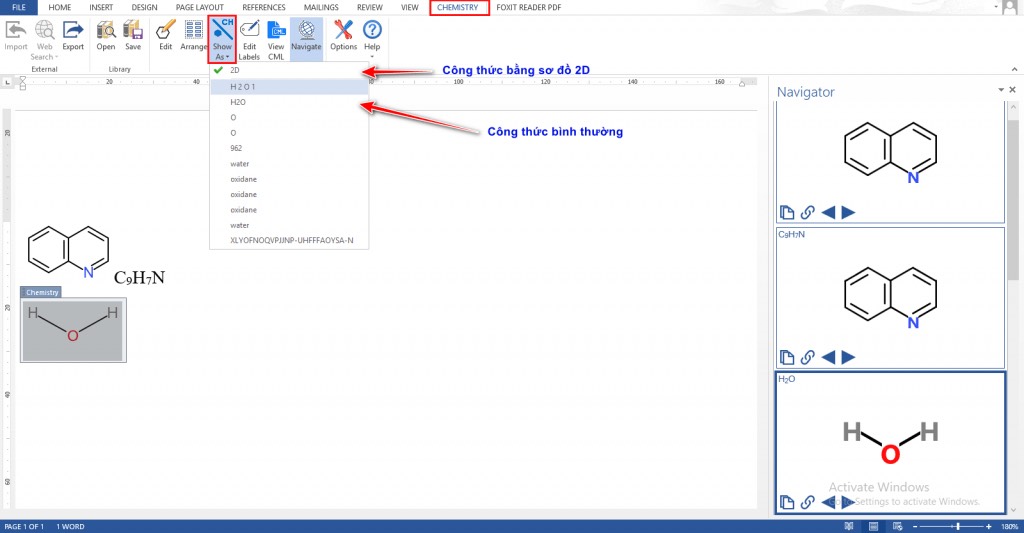Switch to Read Mode view

click(x=849, y=526)
